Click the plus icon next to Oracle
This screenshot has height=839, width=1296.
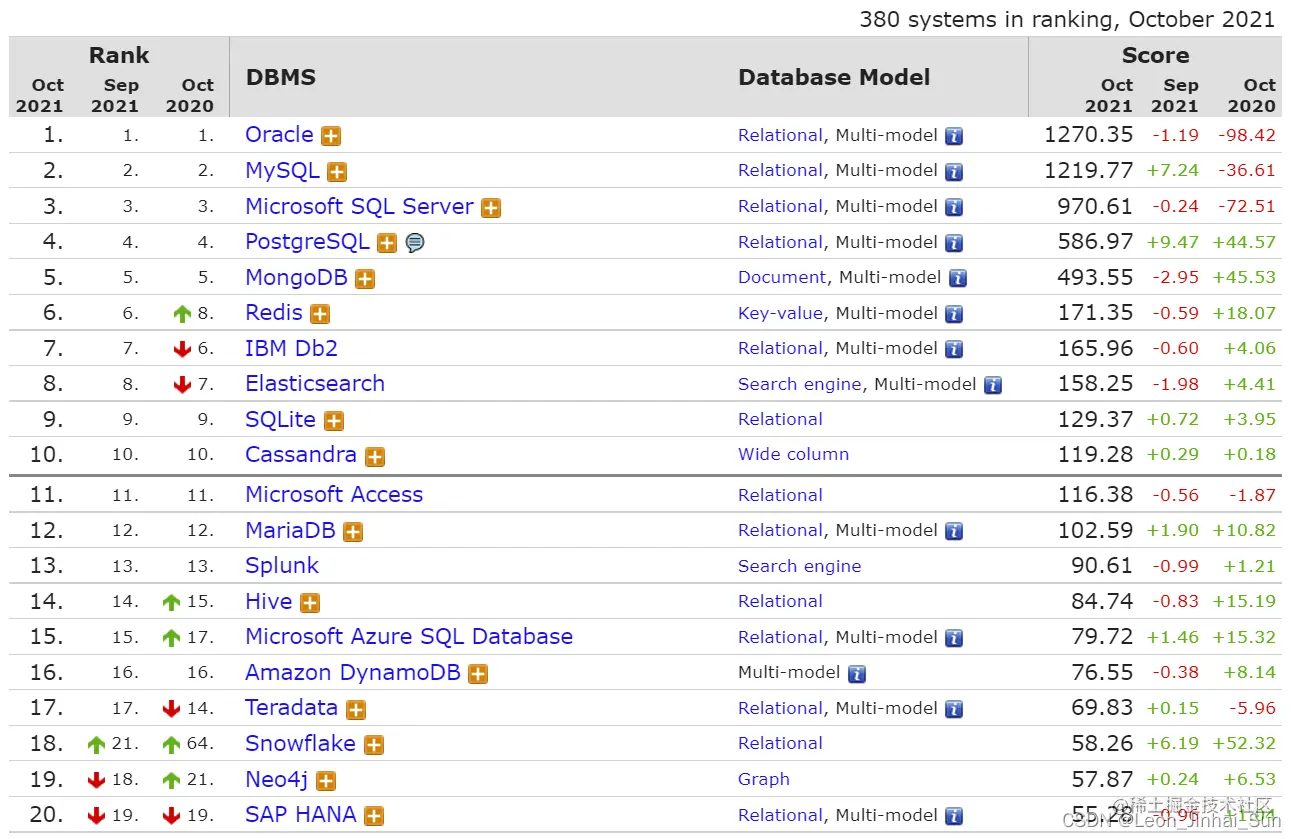point(331,137)
